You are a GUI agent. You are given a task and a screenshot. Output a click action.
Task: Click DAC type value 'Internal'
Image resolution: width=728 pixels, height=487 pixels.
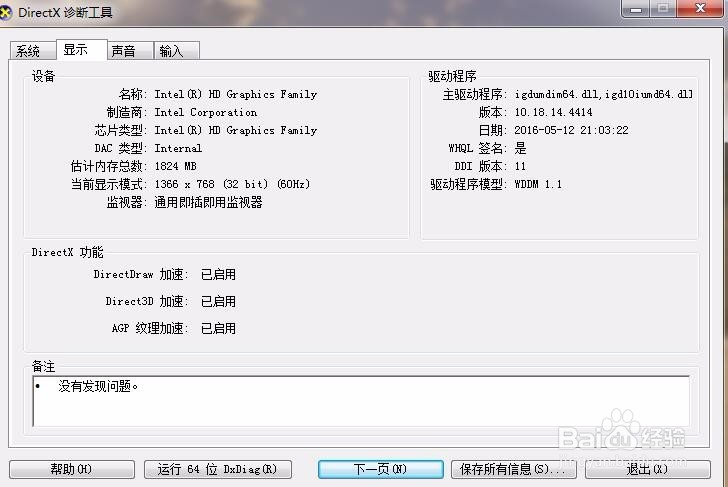tap(178, 149)
